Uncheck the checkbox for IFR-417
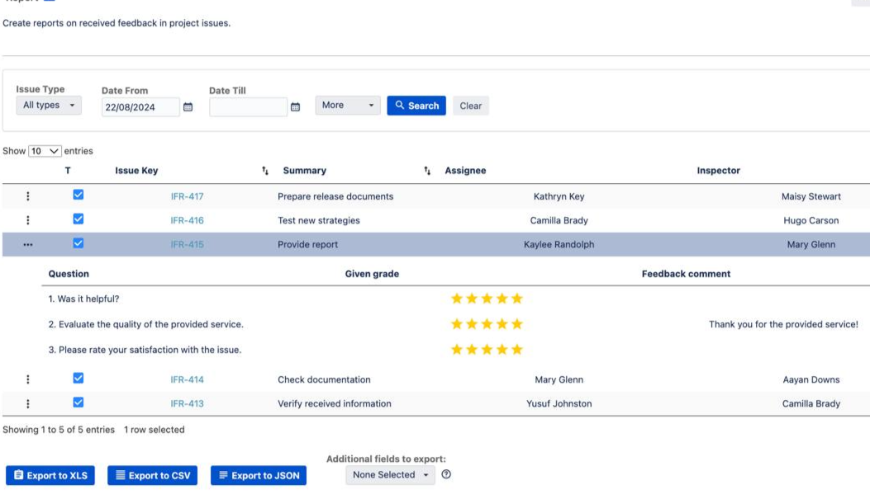Viewport: 870px width, 494px height. click(x=78, y=195)
